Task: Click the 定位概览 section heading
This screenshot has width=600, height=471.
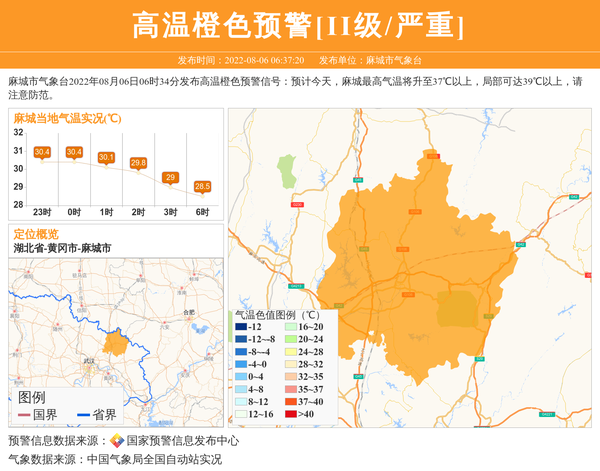Action: [x=36, y=234]
